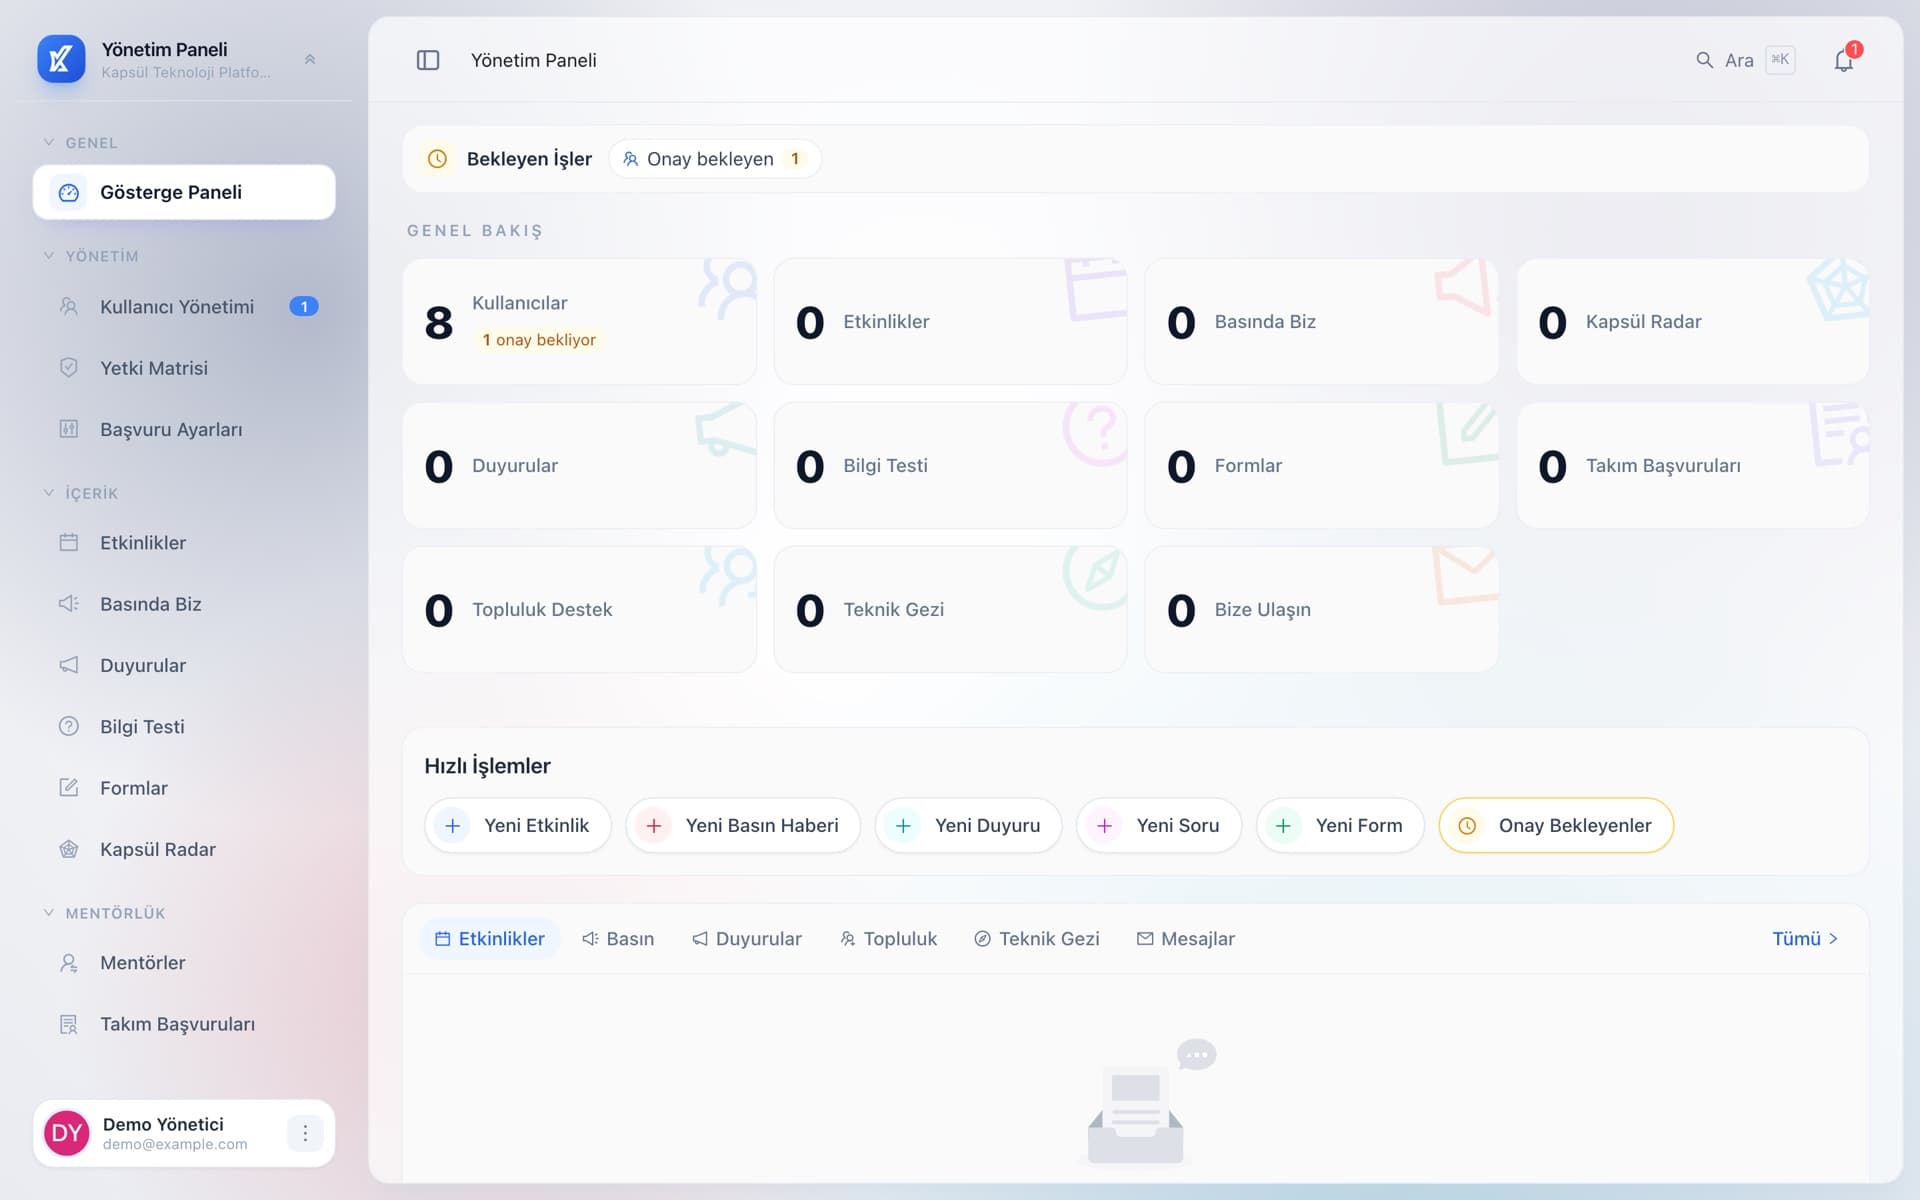Click the Yeni Form button
The height and width of the screenshot is (1200, 1920).
[1340, 825]
